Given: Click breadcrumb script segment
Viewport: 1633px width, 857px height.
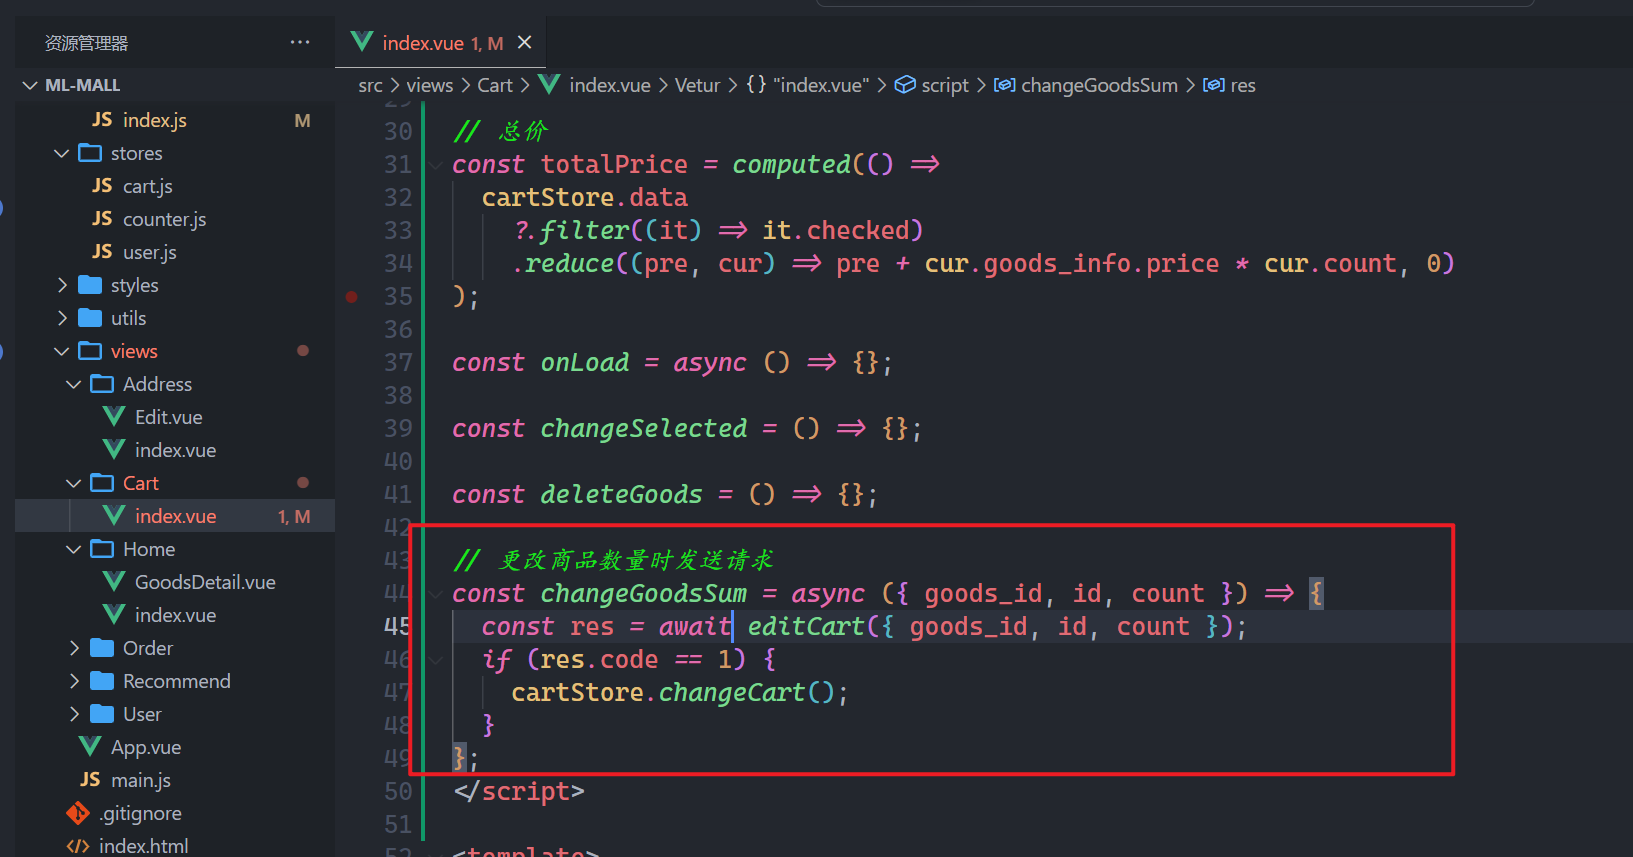Looking at the screenshot, I should (x=932, y=86).
